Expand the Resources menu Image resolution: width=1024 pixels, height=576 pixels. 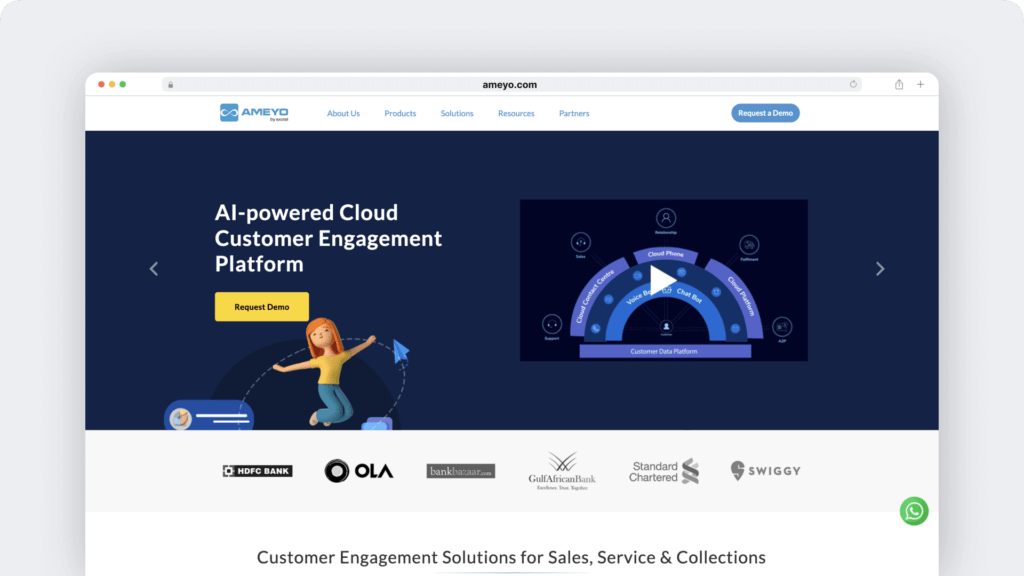(x=516, y=114)
